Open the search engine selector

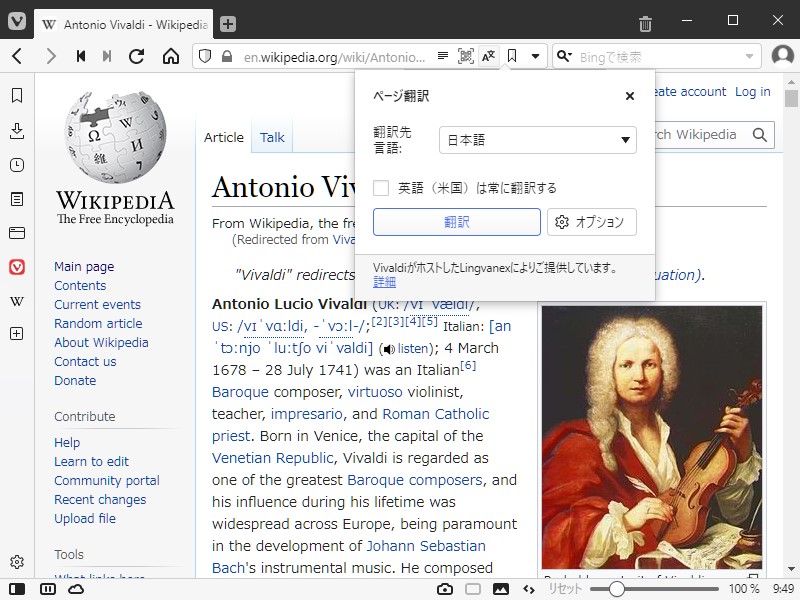[565, 56]
